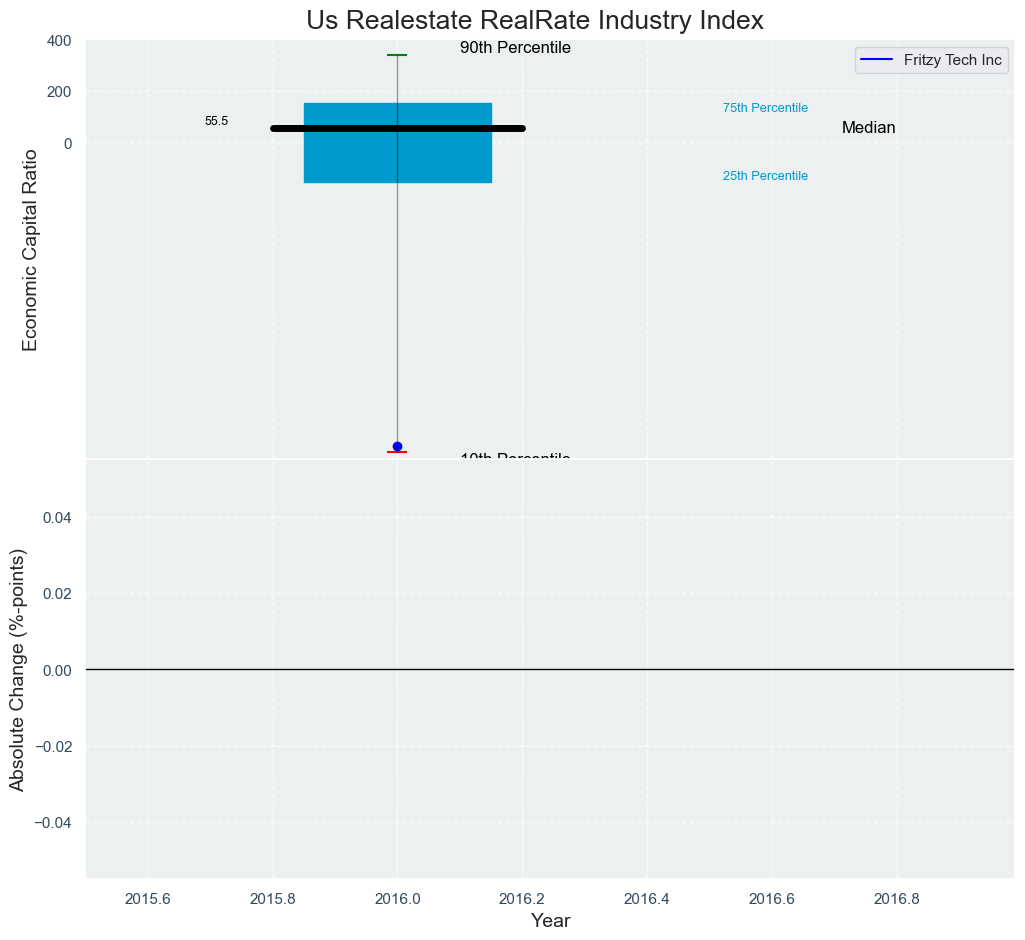This screenshot has height=940, width=1025.
Task: Click the blue line sample in legend
Action: click(876, 60)
